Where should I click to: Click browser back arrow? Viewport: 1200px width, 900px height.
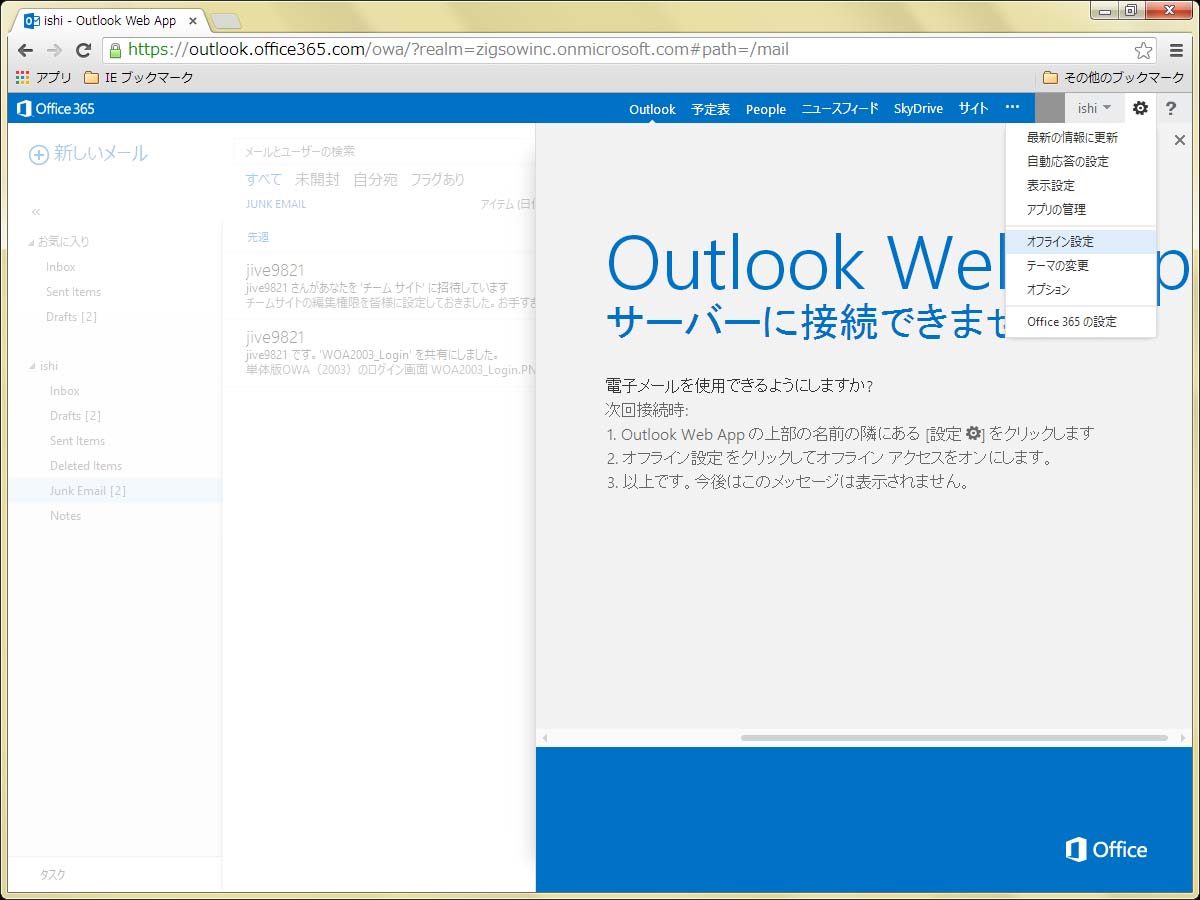click(26, 50)
